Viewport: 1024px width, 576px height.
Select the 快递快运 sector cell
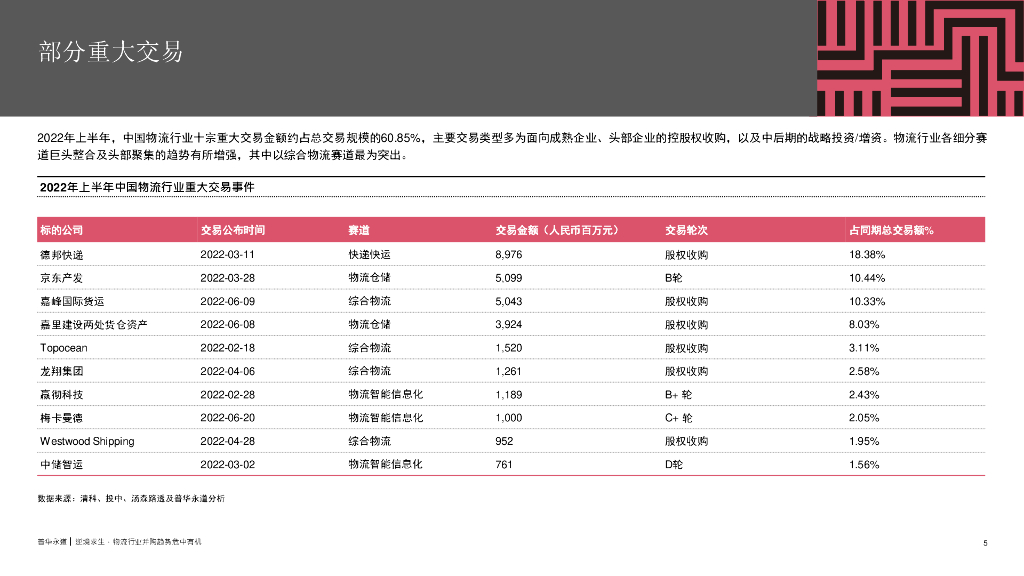(369, 255)
